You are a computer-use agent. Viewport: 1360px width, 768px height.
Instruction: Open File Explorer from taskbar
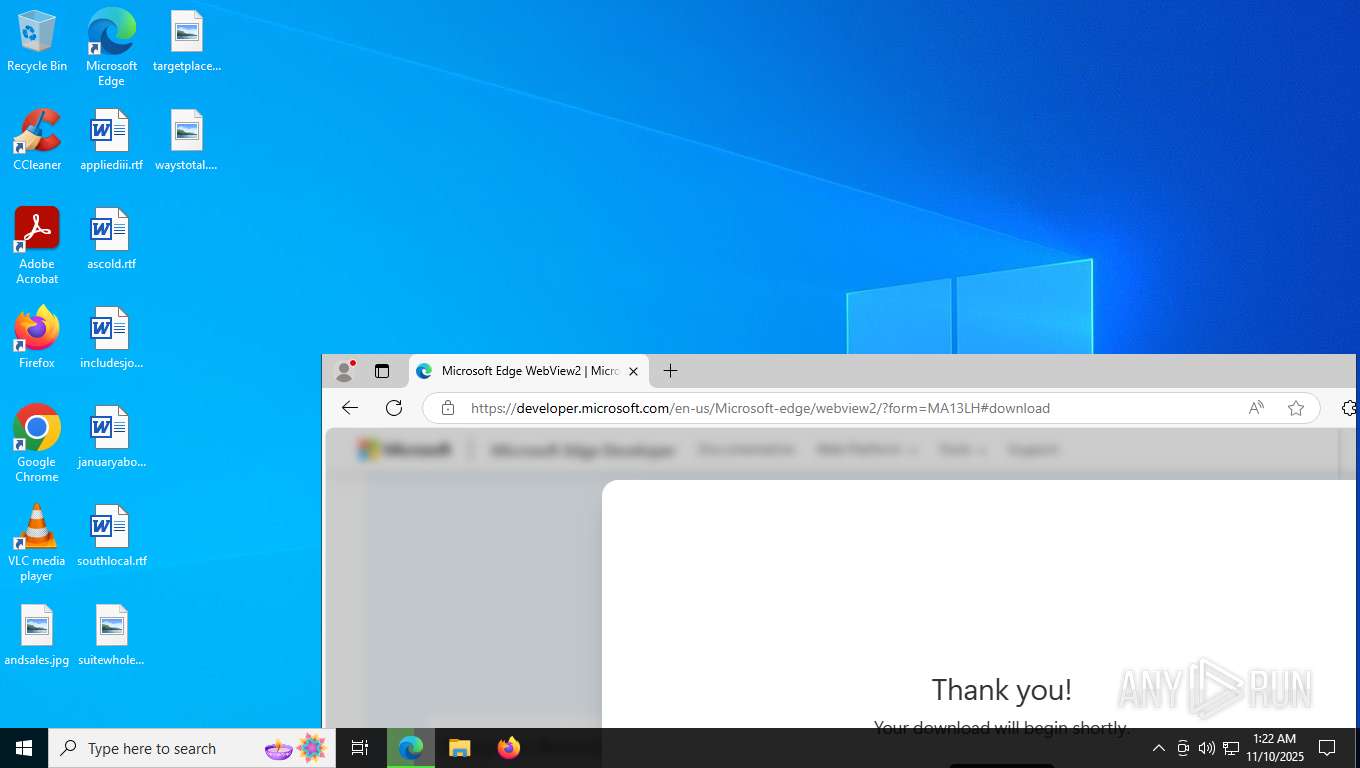tap(460, 748)
